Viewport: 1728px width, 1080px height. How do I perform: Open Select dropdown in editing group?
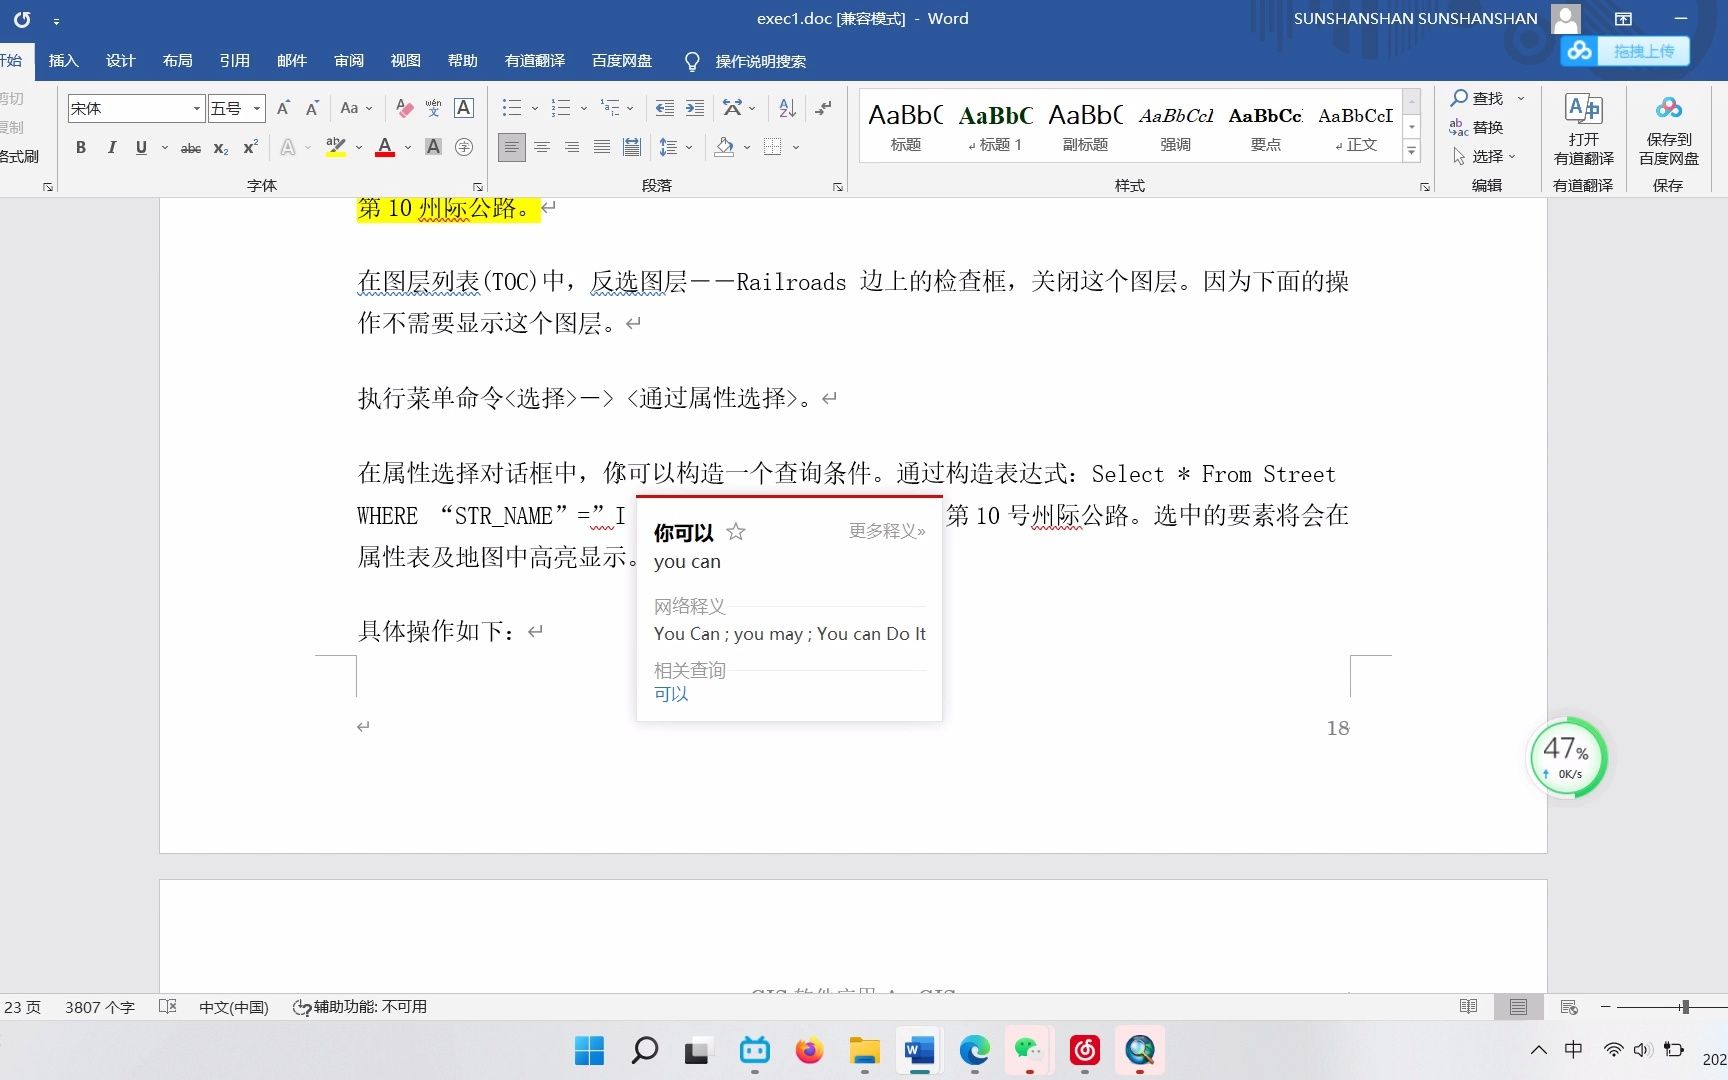coord(1484,157)
